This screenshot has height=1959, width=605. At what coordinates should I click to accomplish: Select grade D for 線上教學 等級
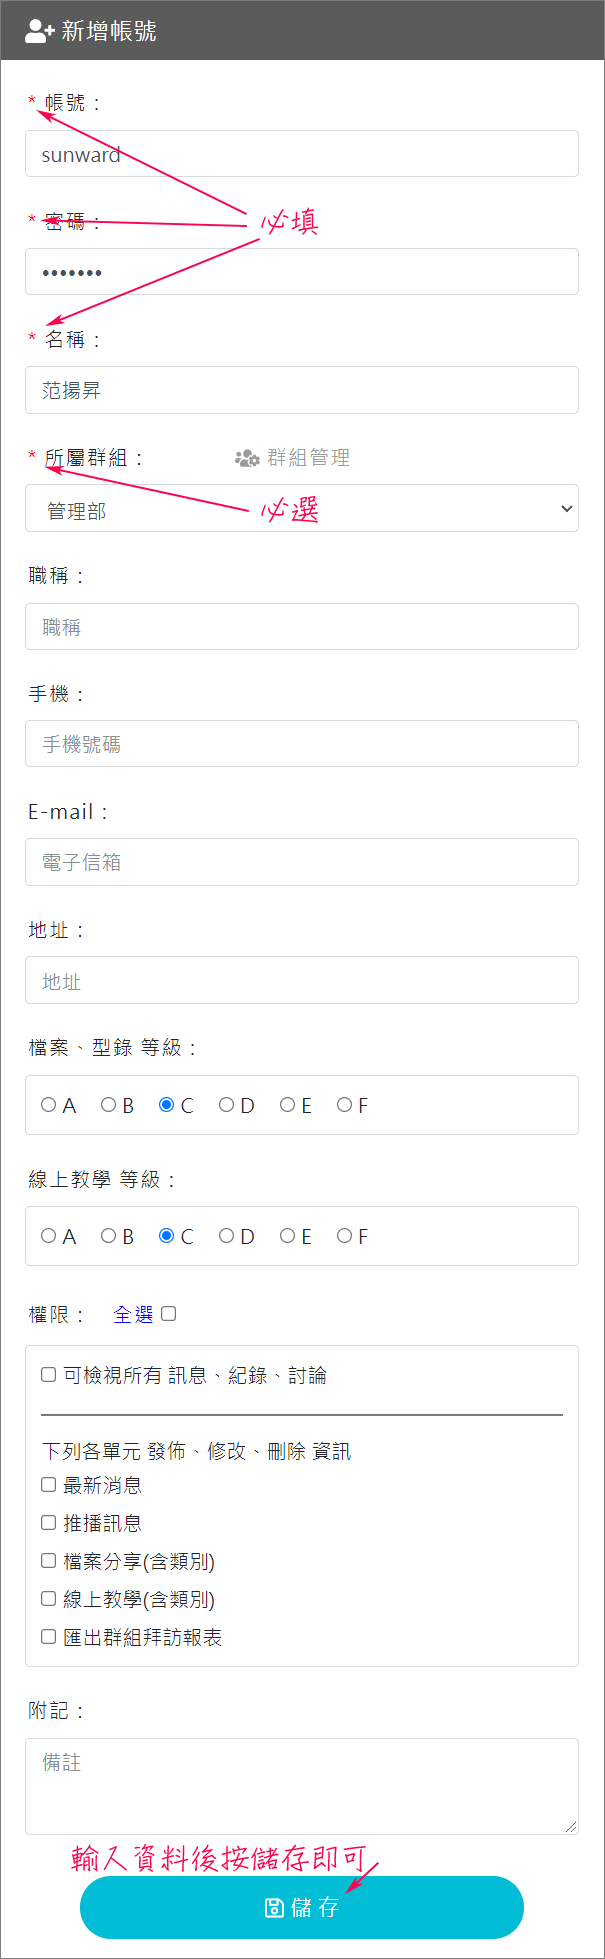click(226, 1236)
